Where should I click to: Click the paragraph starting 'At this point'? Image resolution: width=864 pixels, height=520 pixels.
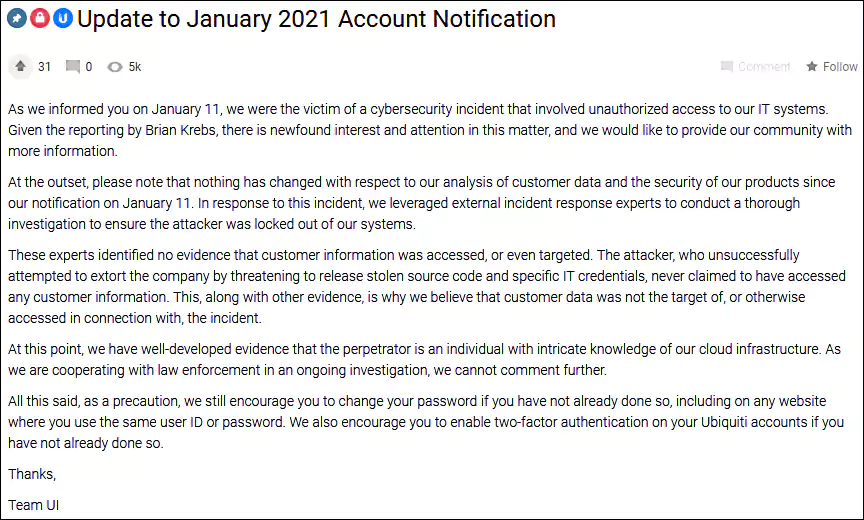coord(424,360)
